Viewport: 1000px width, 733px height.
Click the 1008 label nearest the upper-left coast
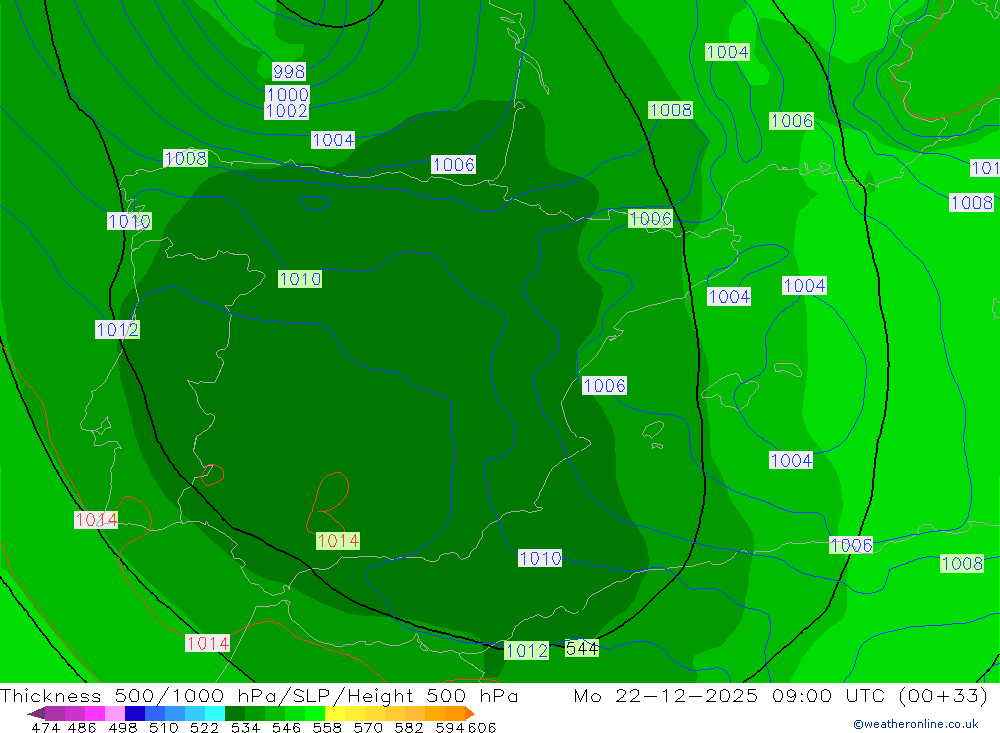click(186, 158)
